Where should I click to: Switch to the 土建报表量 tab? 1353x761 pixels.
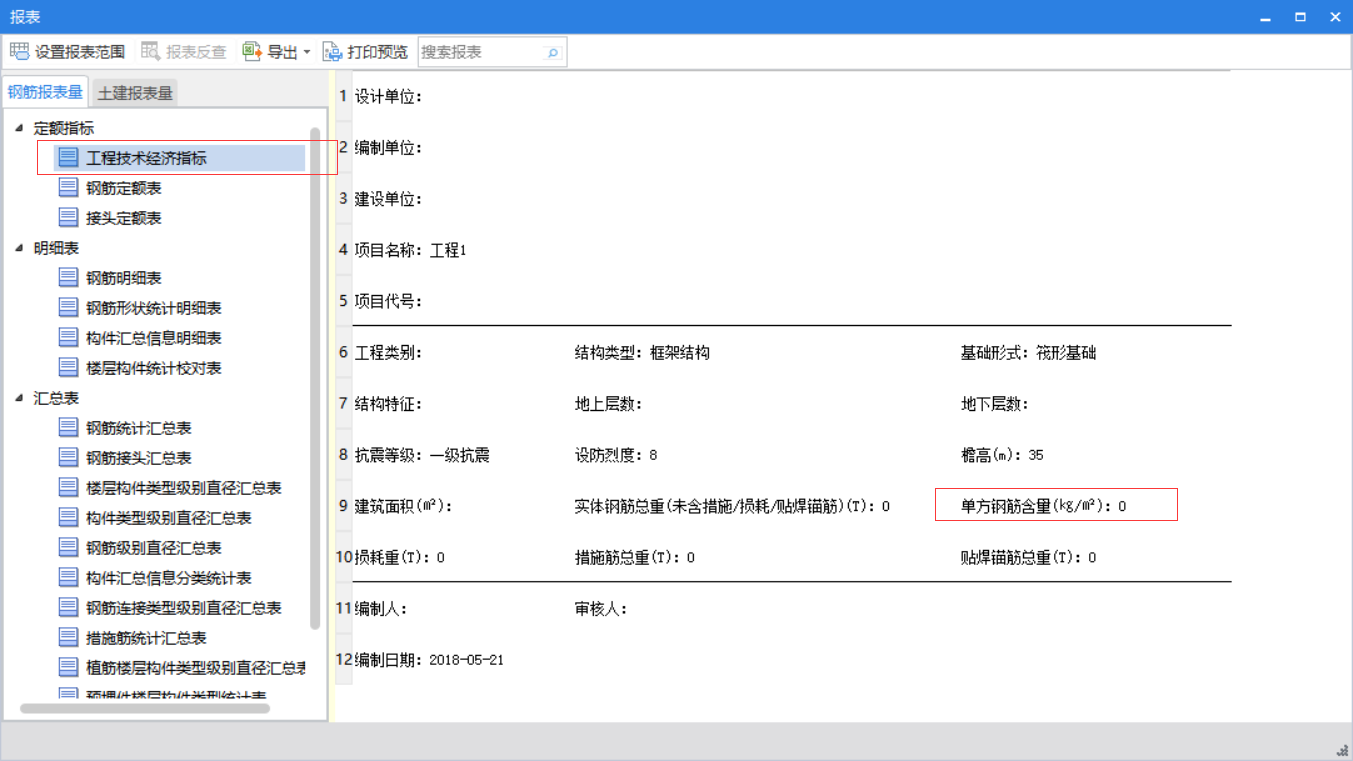pyautogui.click(x=135, y=93)
